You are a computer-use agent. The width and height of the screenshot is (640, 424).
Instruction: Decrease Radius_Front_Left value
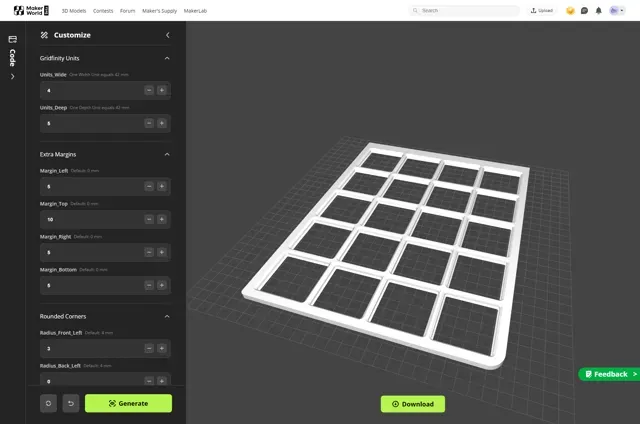(149, 349)
